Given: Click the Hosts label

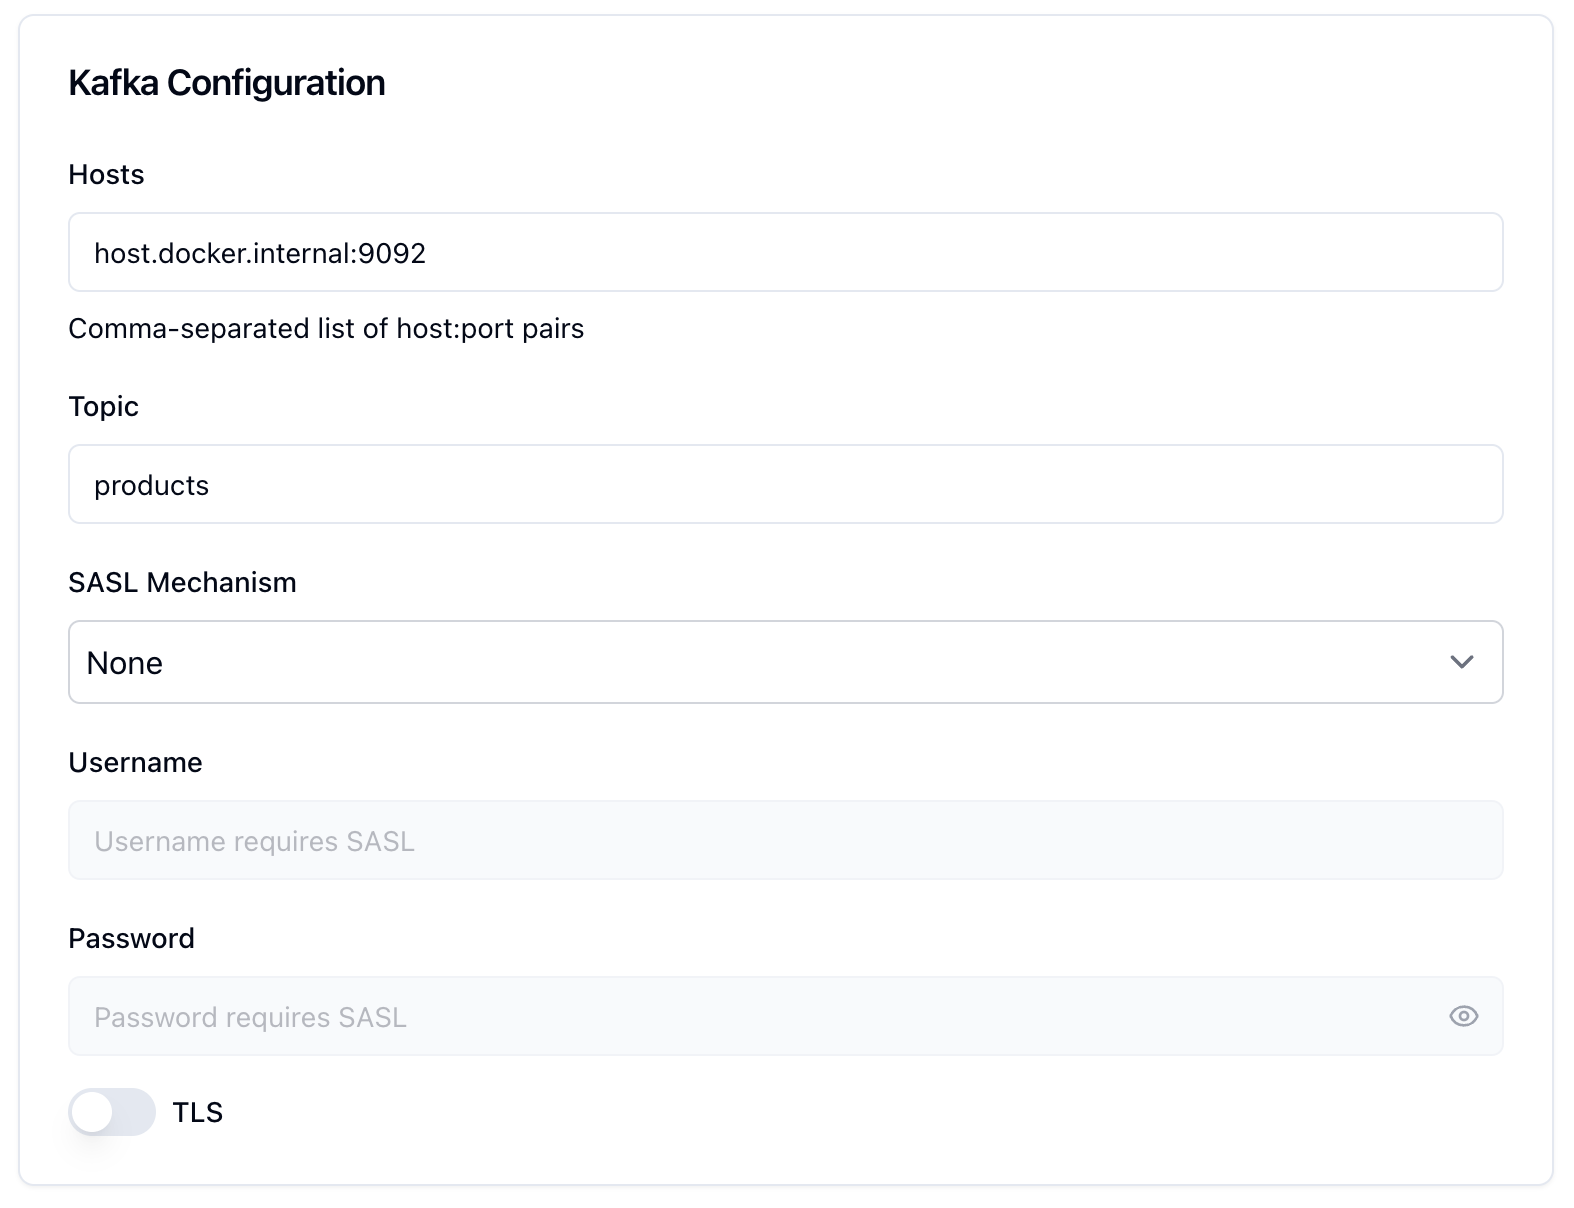Looking at the screenshot, I should [x=105, y=174].
